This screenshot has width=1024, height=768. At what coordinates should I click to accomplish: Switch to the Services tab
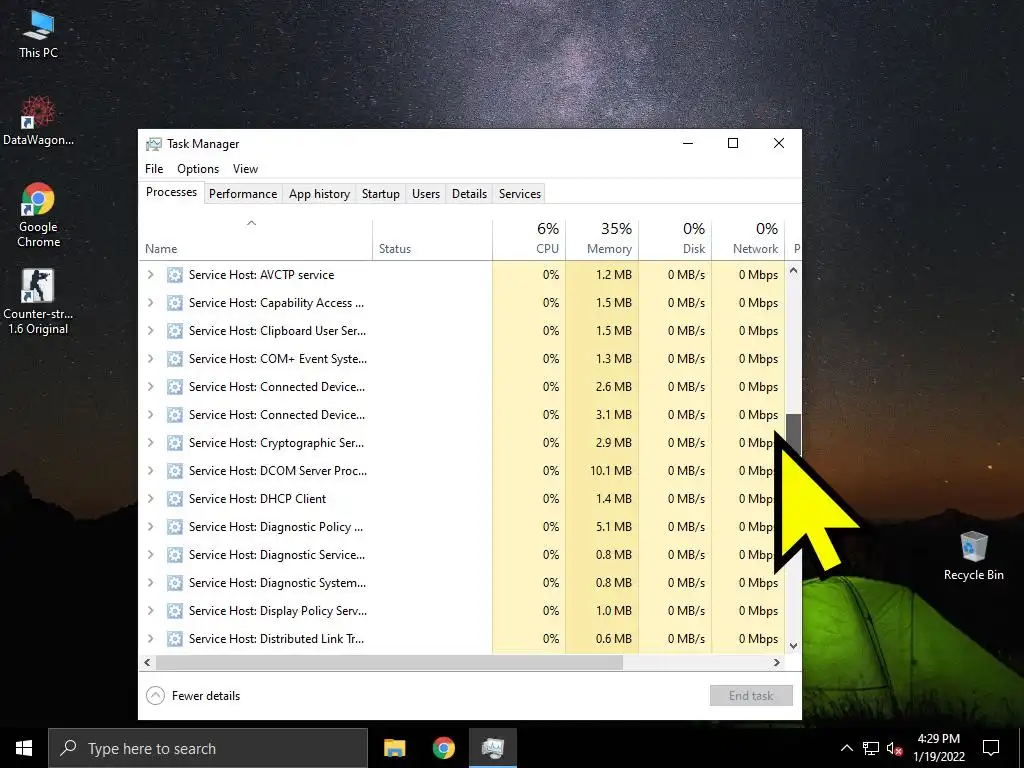(520, 194)
